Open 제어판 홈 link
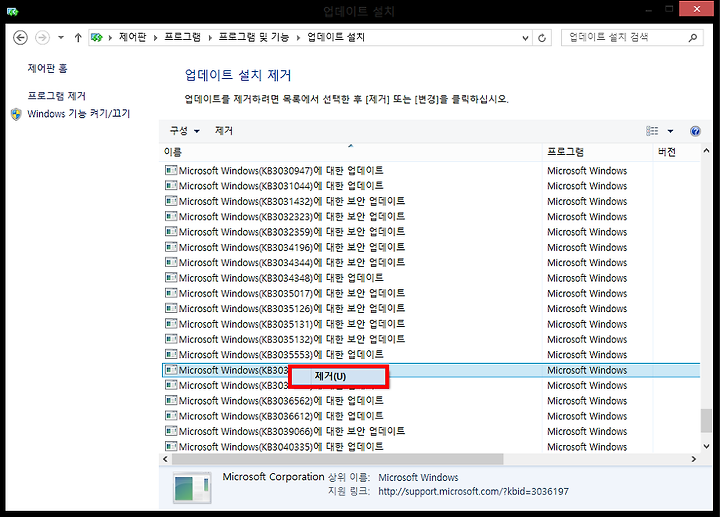 click(x=47, y=68)
